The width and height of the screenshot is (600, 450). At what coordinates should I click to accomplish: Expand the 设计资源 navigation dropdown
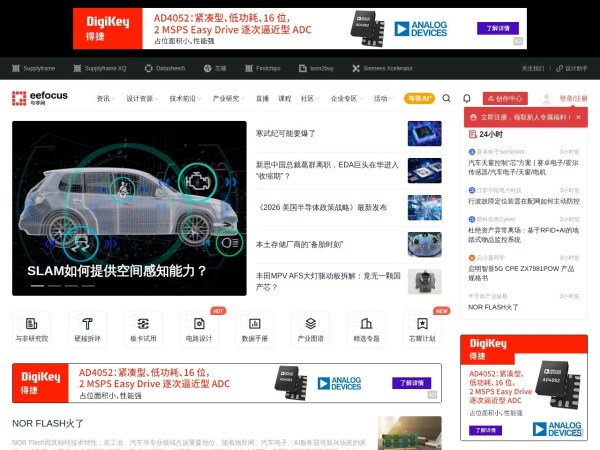(x=142, y=99)
